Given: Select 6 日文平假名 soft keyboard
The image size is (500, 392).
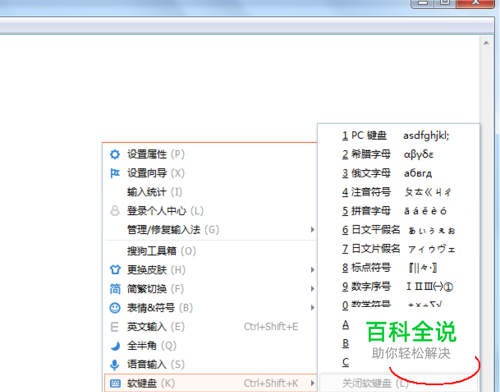Looking at the screenshot, I should coord(399,230).
